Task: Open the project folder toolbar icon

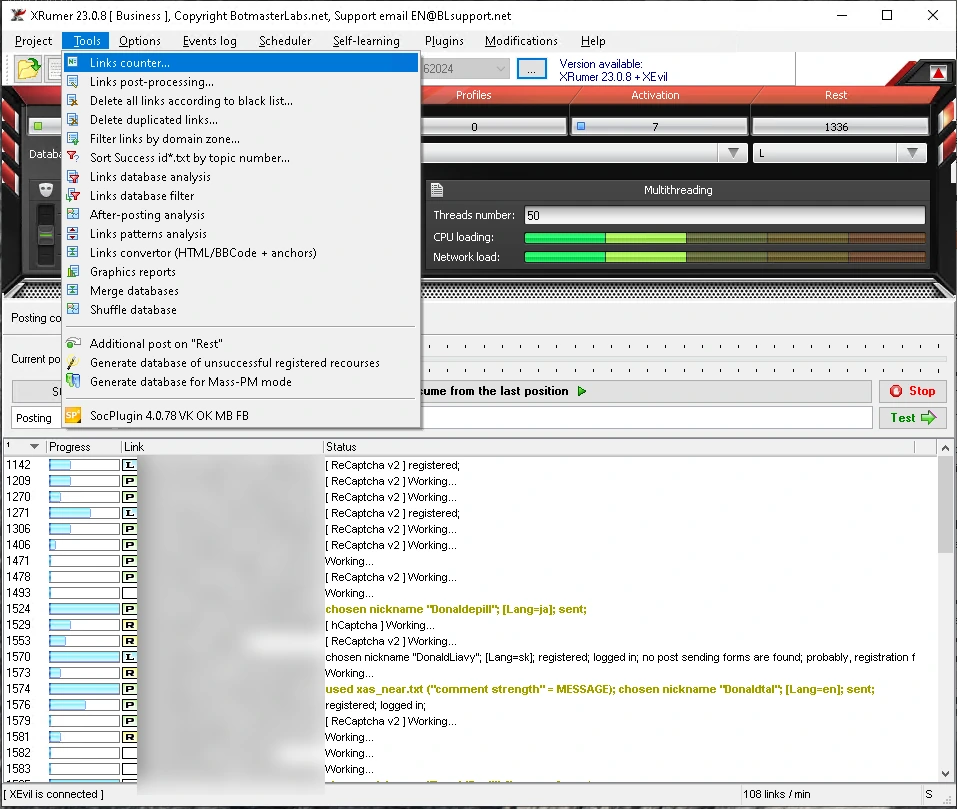Action: tap(29, 68)
